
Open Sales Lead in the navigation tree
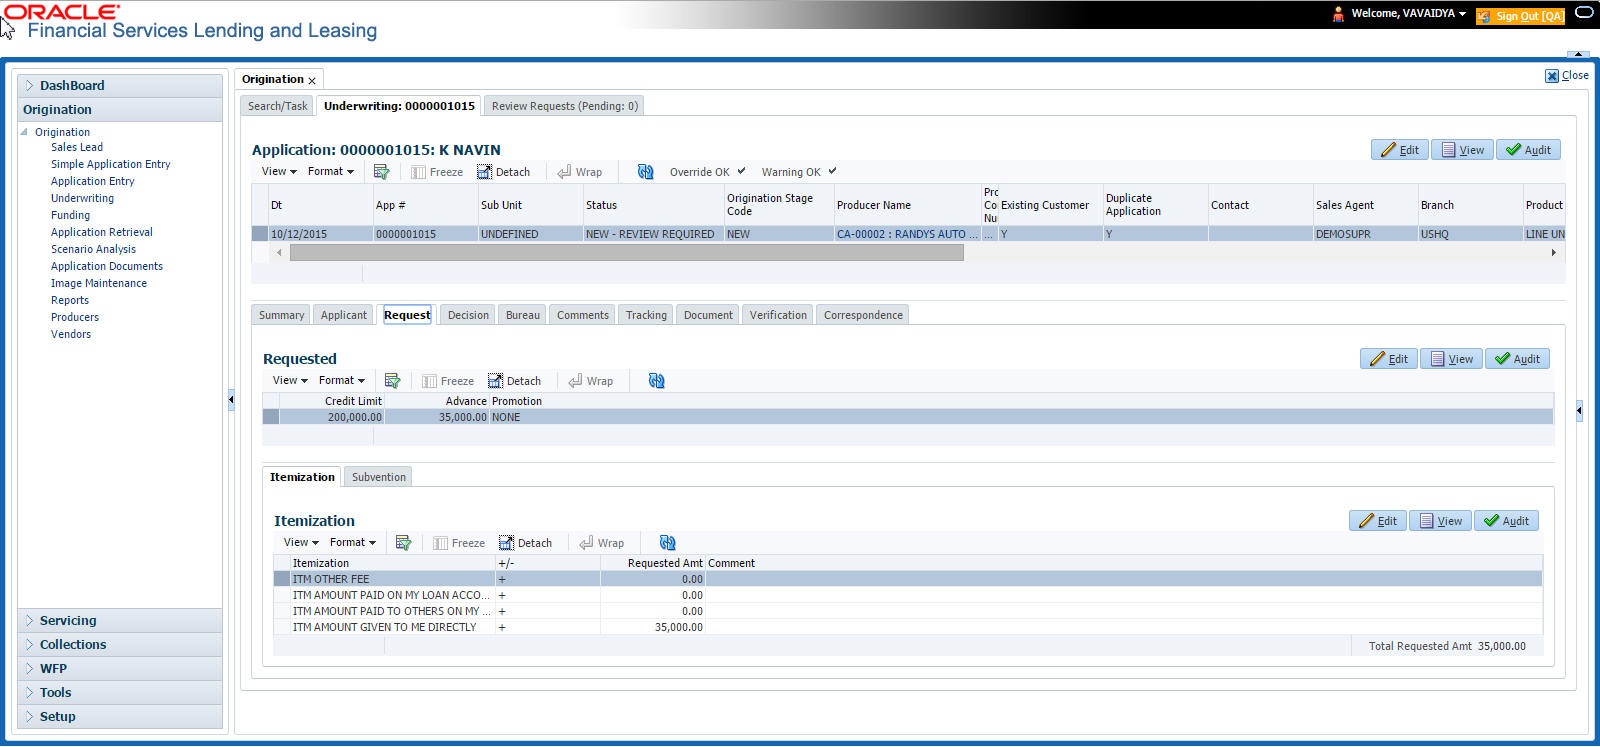(77, 147)
